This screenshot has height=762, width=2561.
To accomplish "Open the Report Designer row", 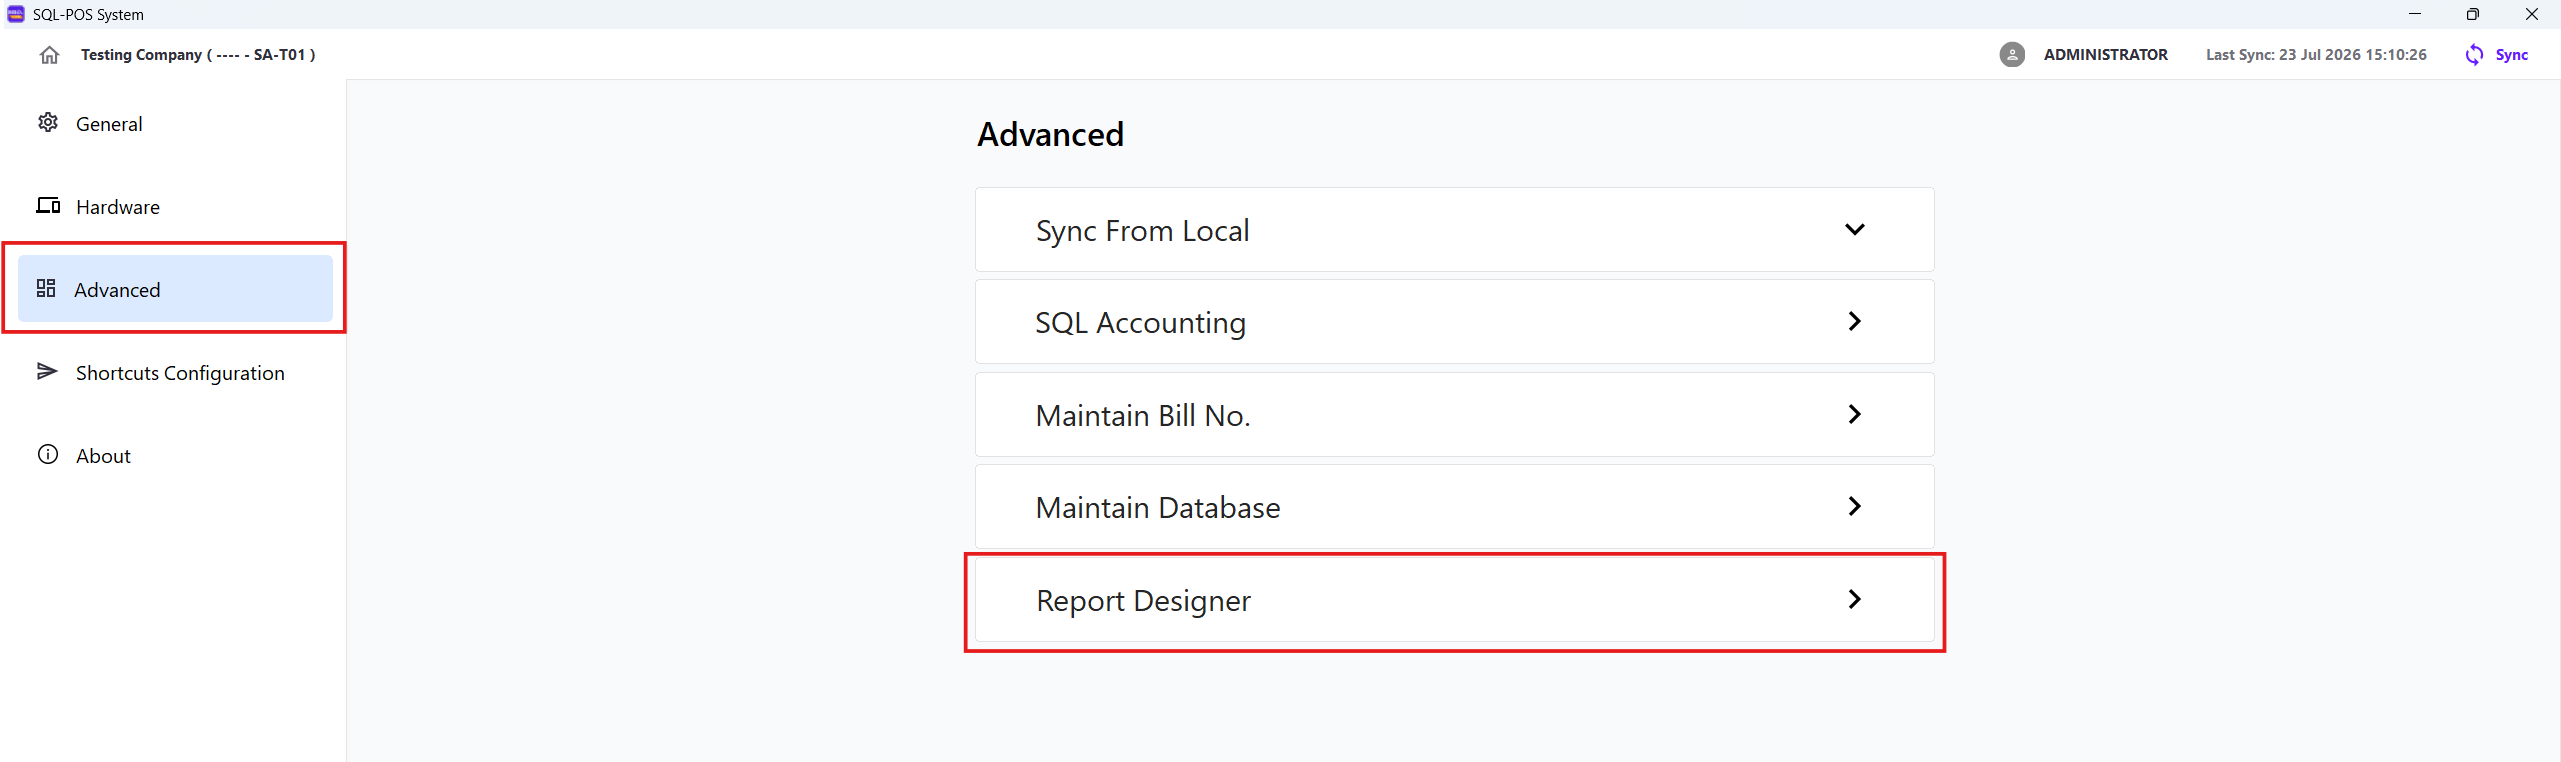I will [1454, 600].
